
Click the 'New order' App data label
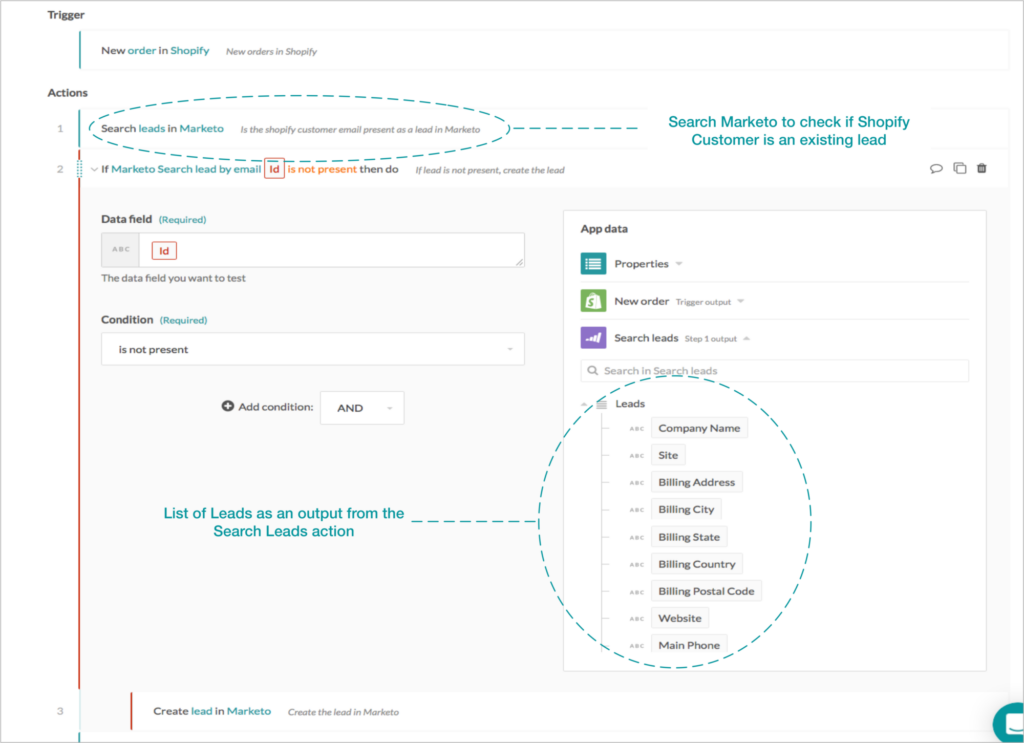point(641,301)
